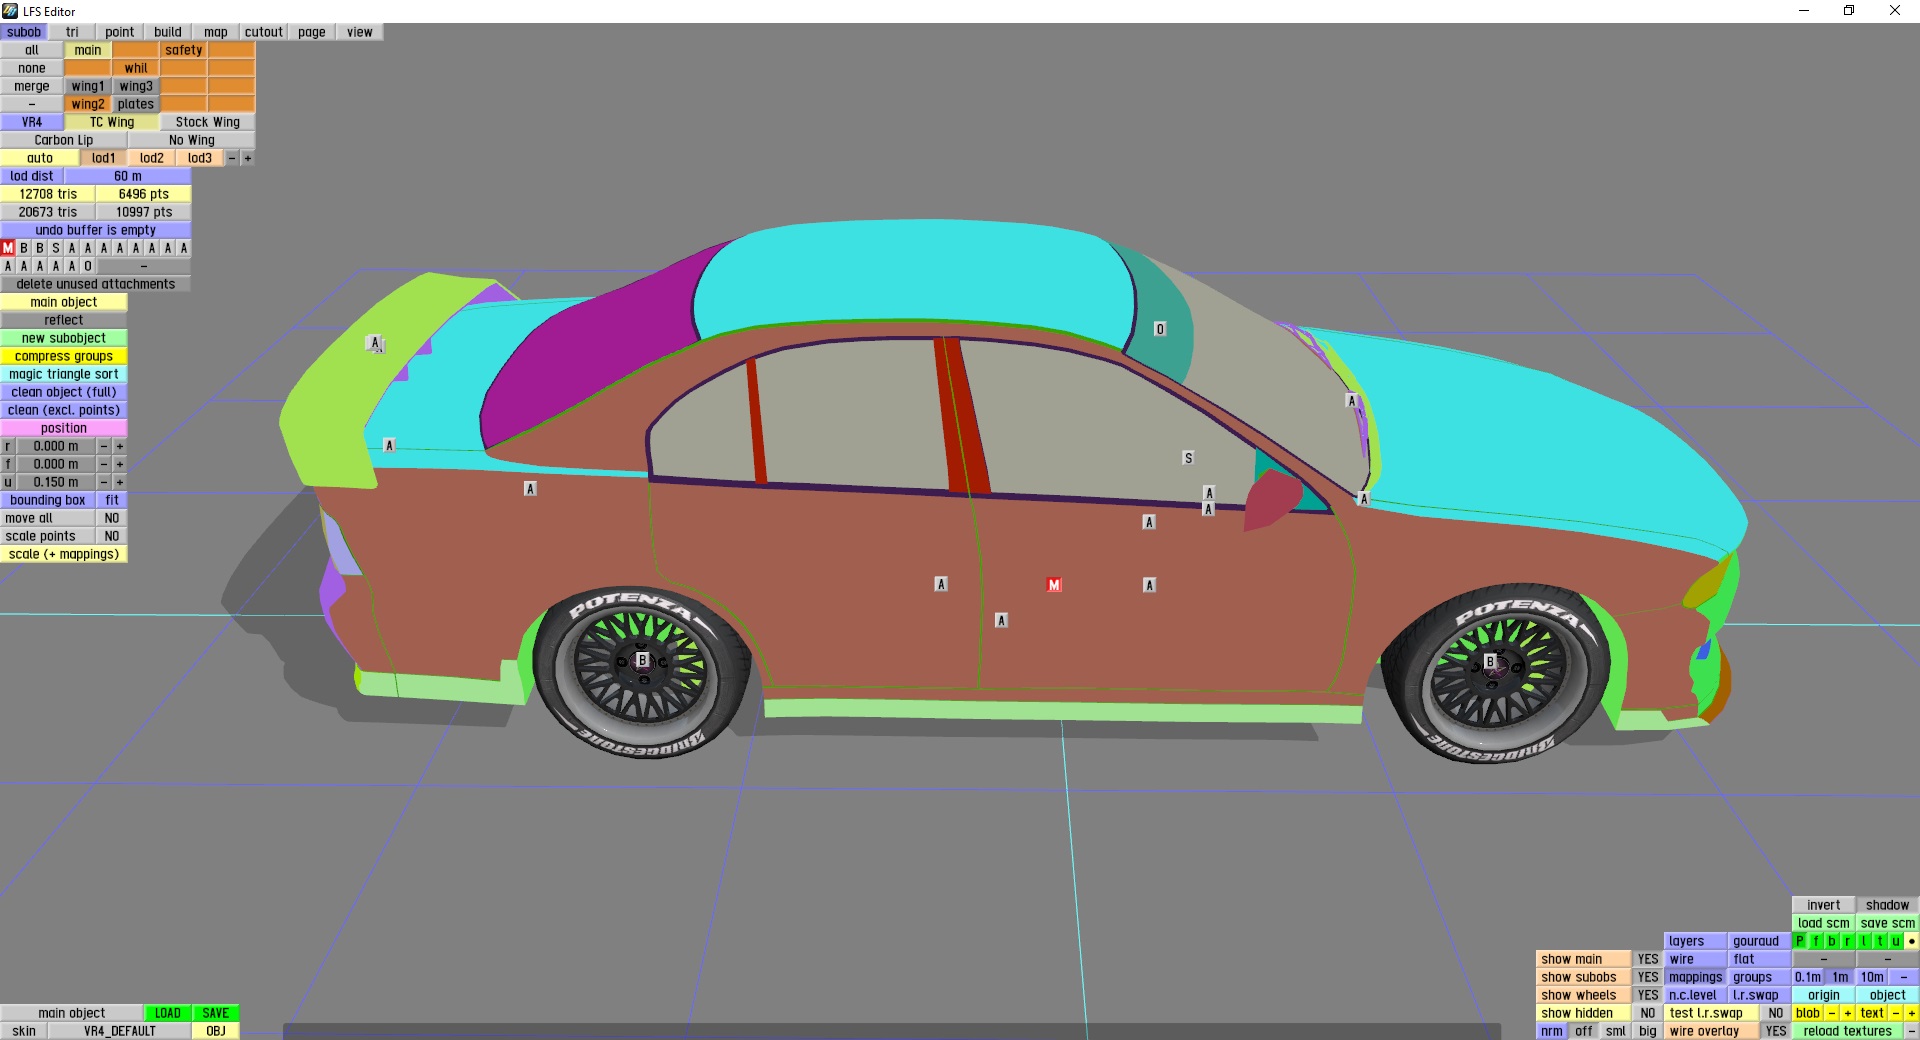This screenshot has width=1920, height=1040.
Task: Click the position f 0.000 m value
Action: pyautogui.click(x=56, y=464)
